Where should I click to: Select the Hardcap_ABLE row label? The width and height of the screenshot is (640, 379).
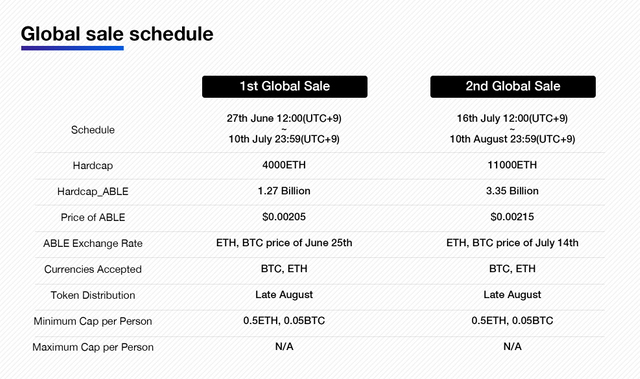(x=93, y=191)
